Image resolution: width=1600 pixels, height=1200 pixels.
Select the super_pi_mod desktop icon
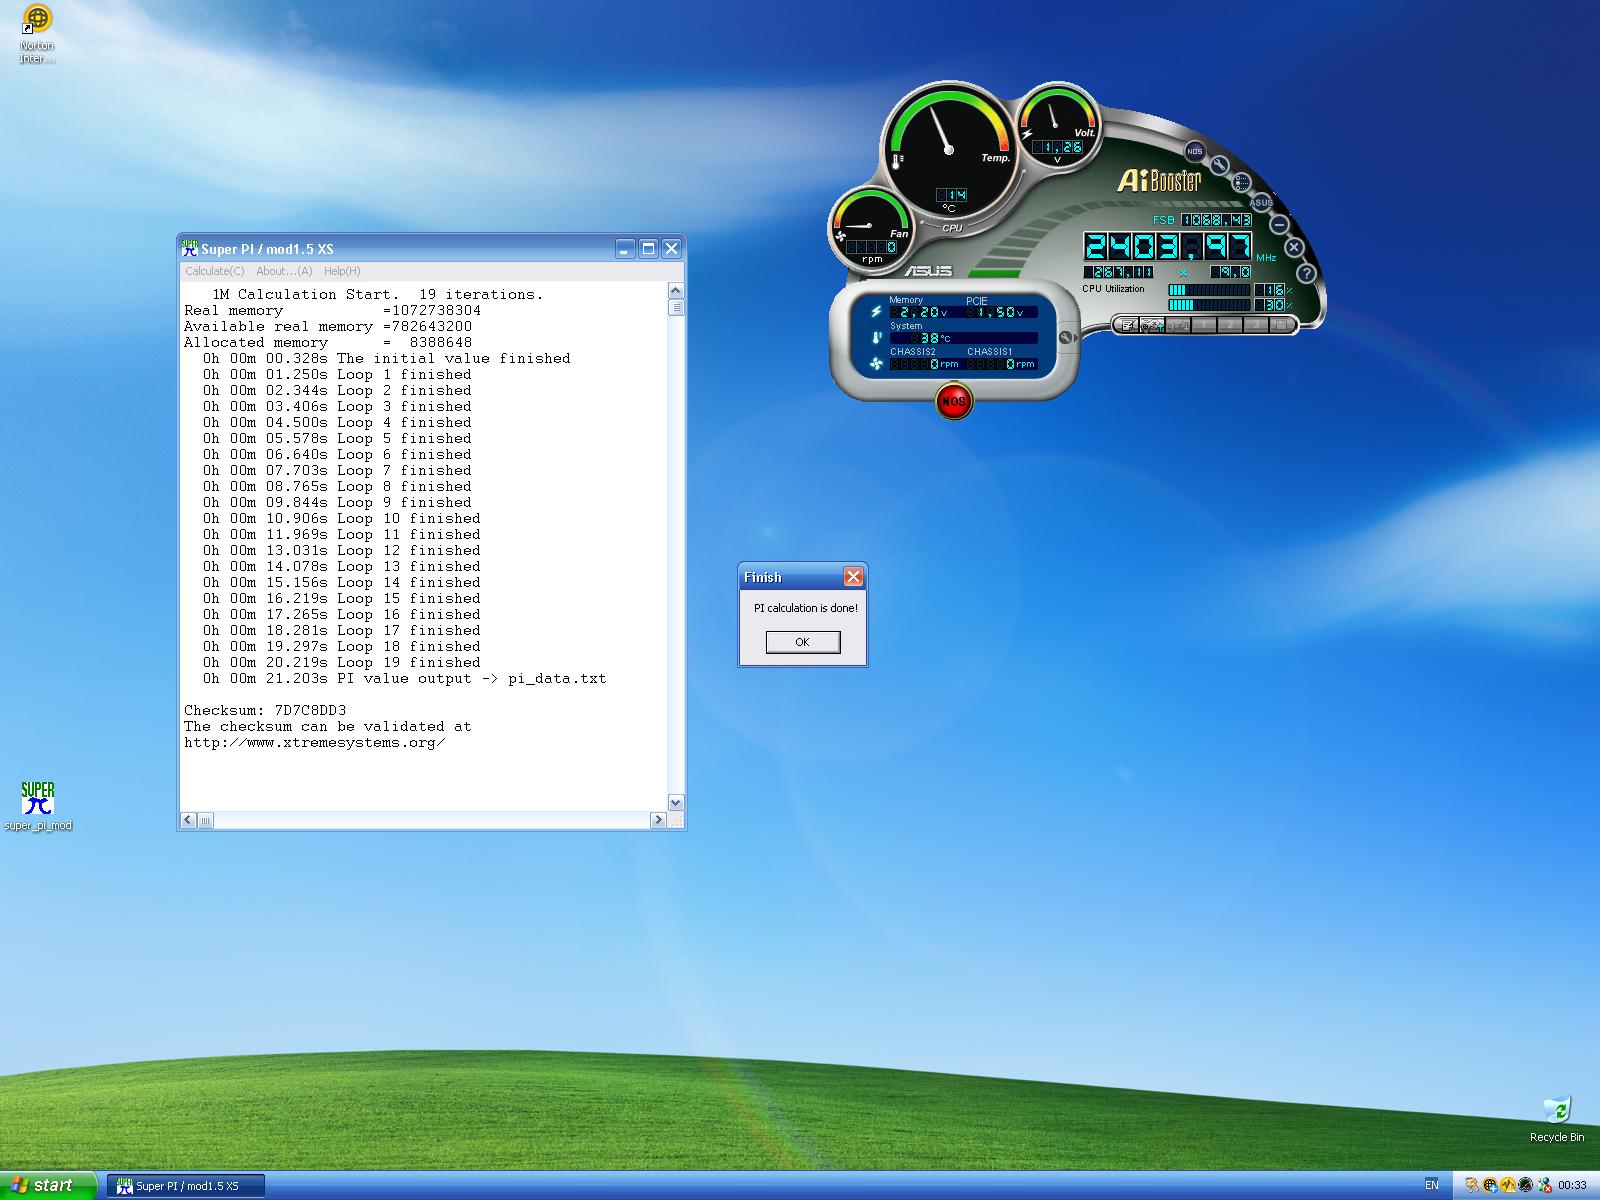38,806
